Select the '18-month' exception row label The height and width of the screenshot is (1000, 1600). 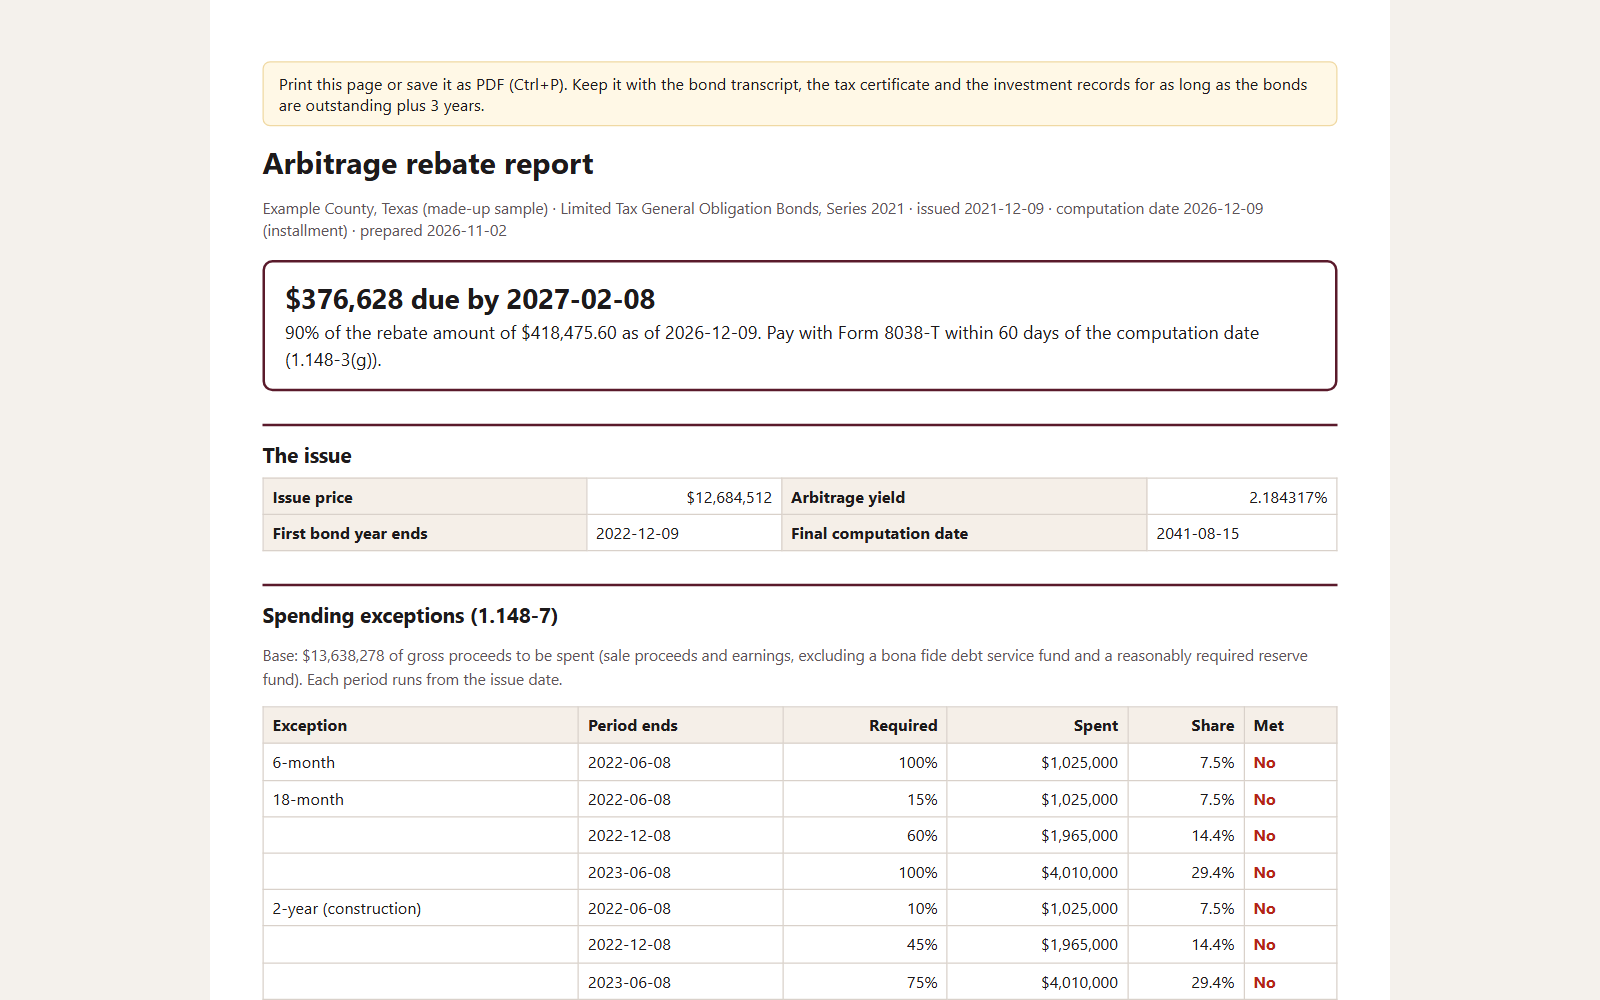(x=308, y=799)
